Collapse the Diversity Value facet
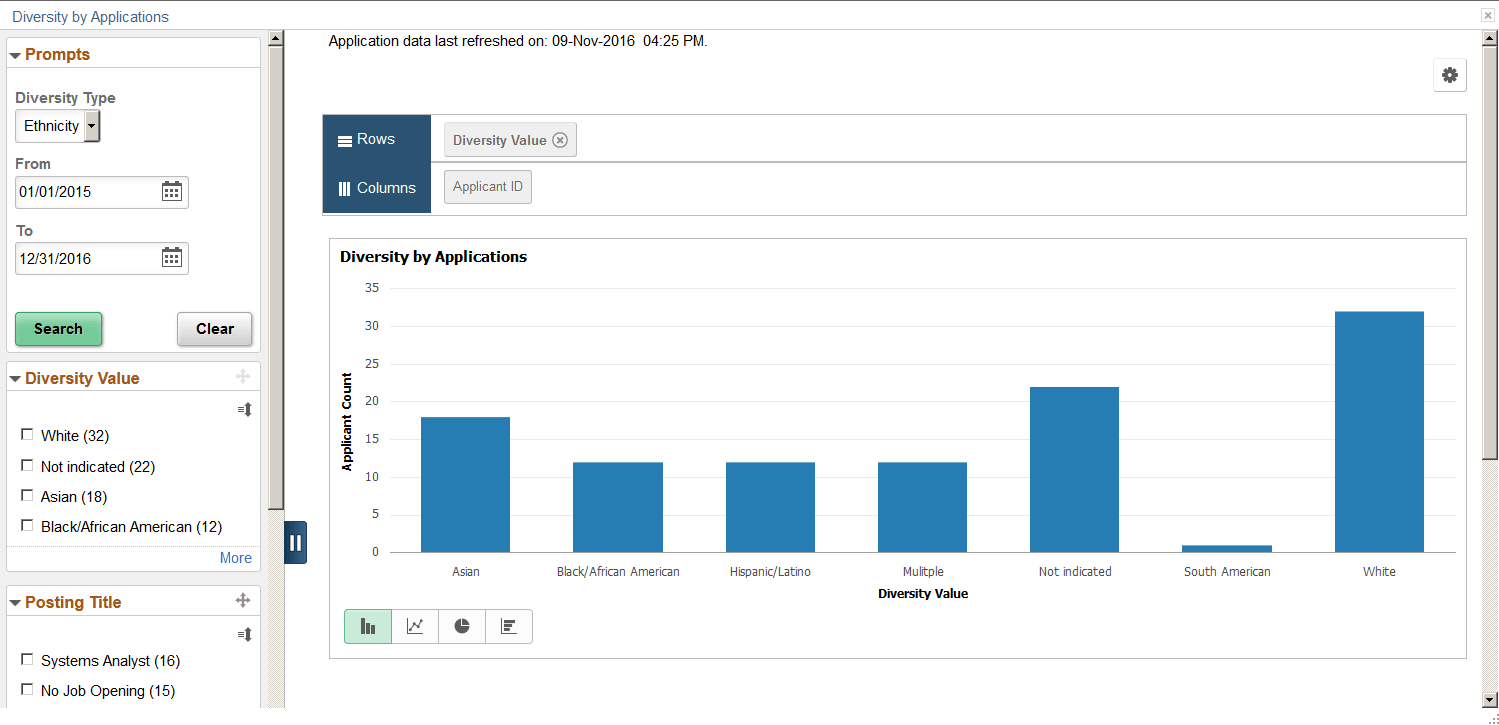1499x725 pixels. (15, 379)
